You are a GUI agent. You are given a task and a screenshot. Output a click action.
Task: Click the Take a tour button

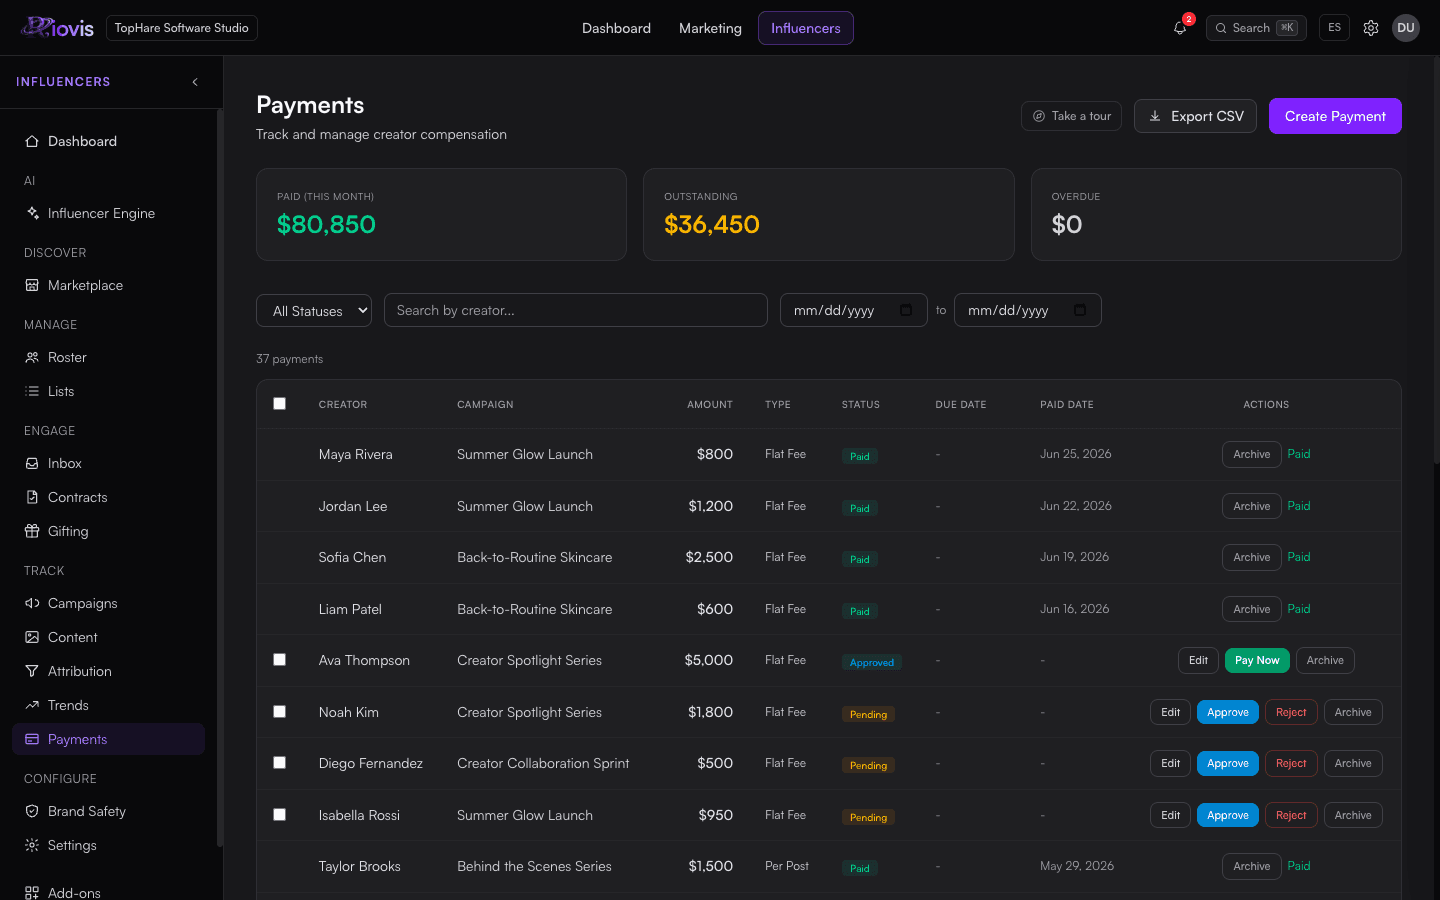click(x=1071, y=116)
